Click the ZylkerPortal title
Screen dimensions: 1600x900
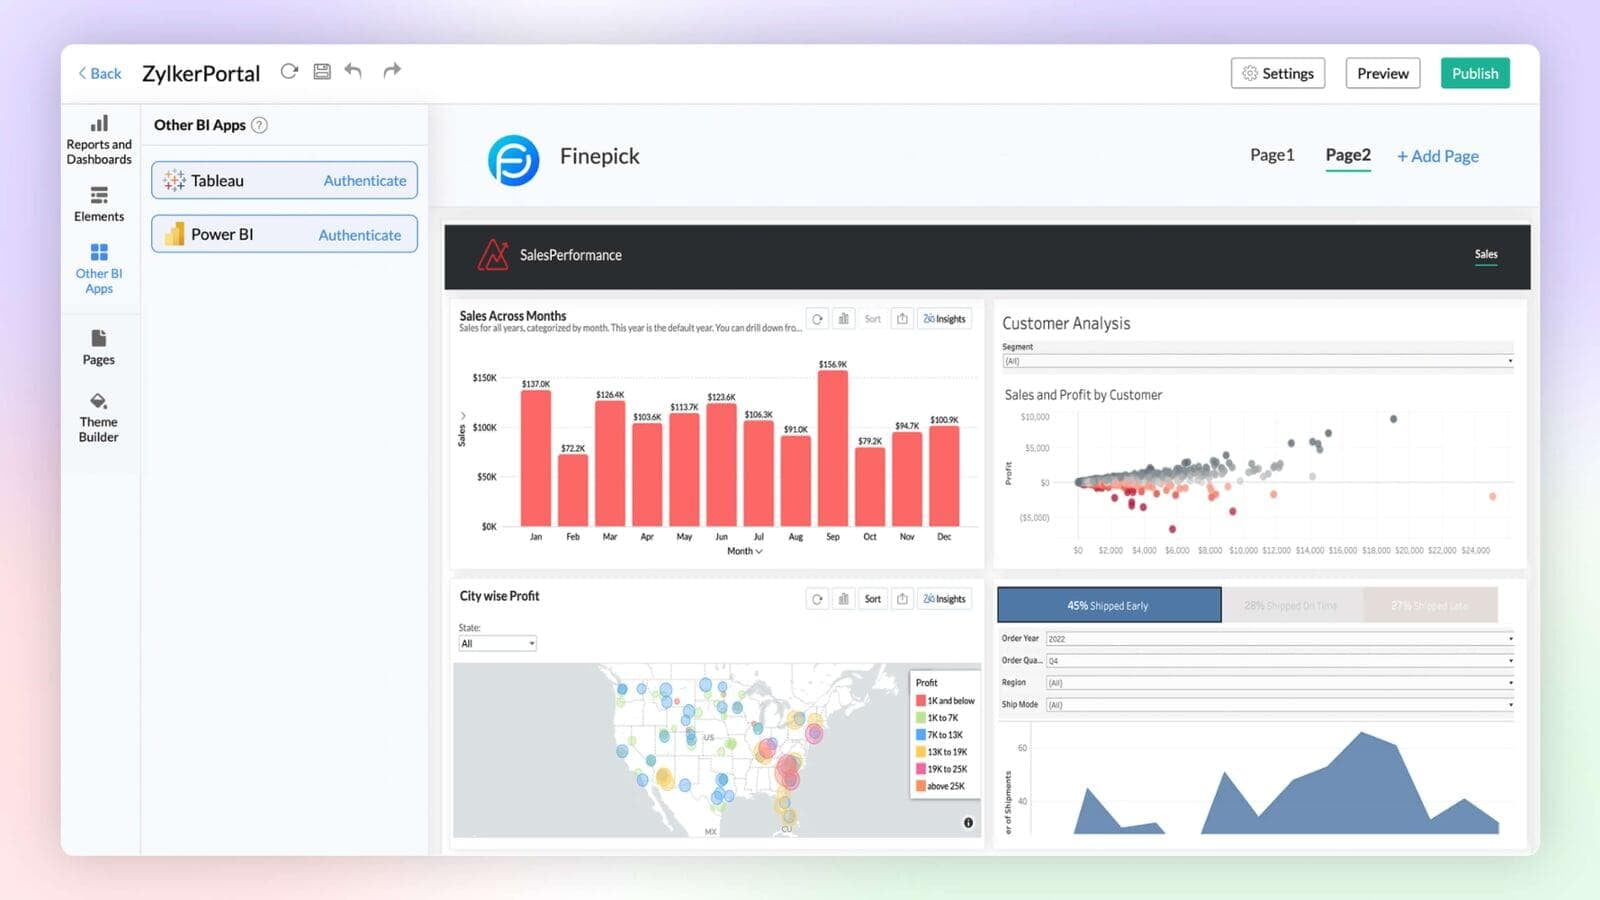click(201, 73)
